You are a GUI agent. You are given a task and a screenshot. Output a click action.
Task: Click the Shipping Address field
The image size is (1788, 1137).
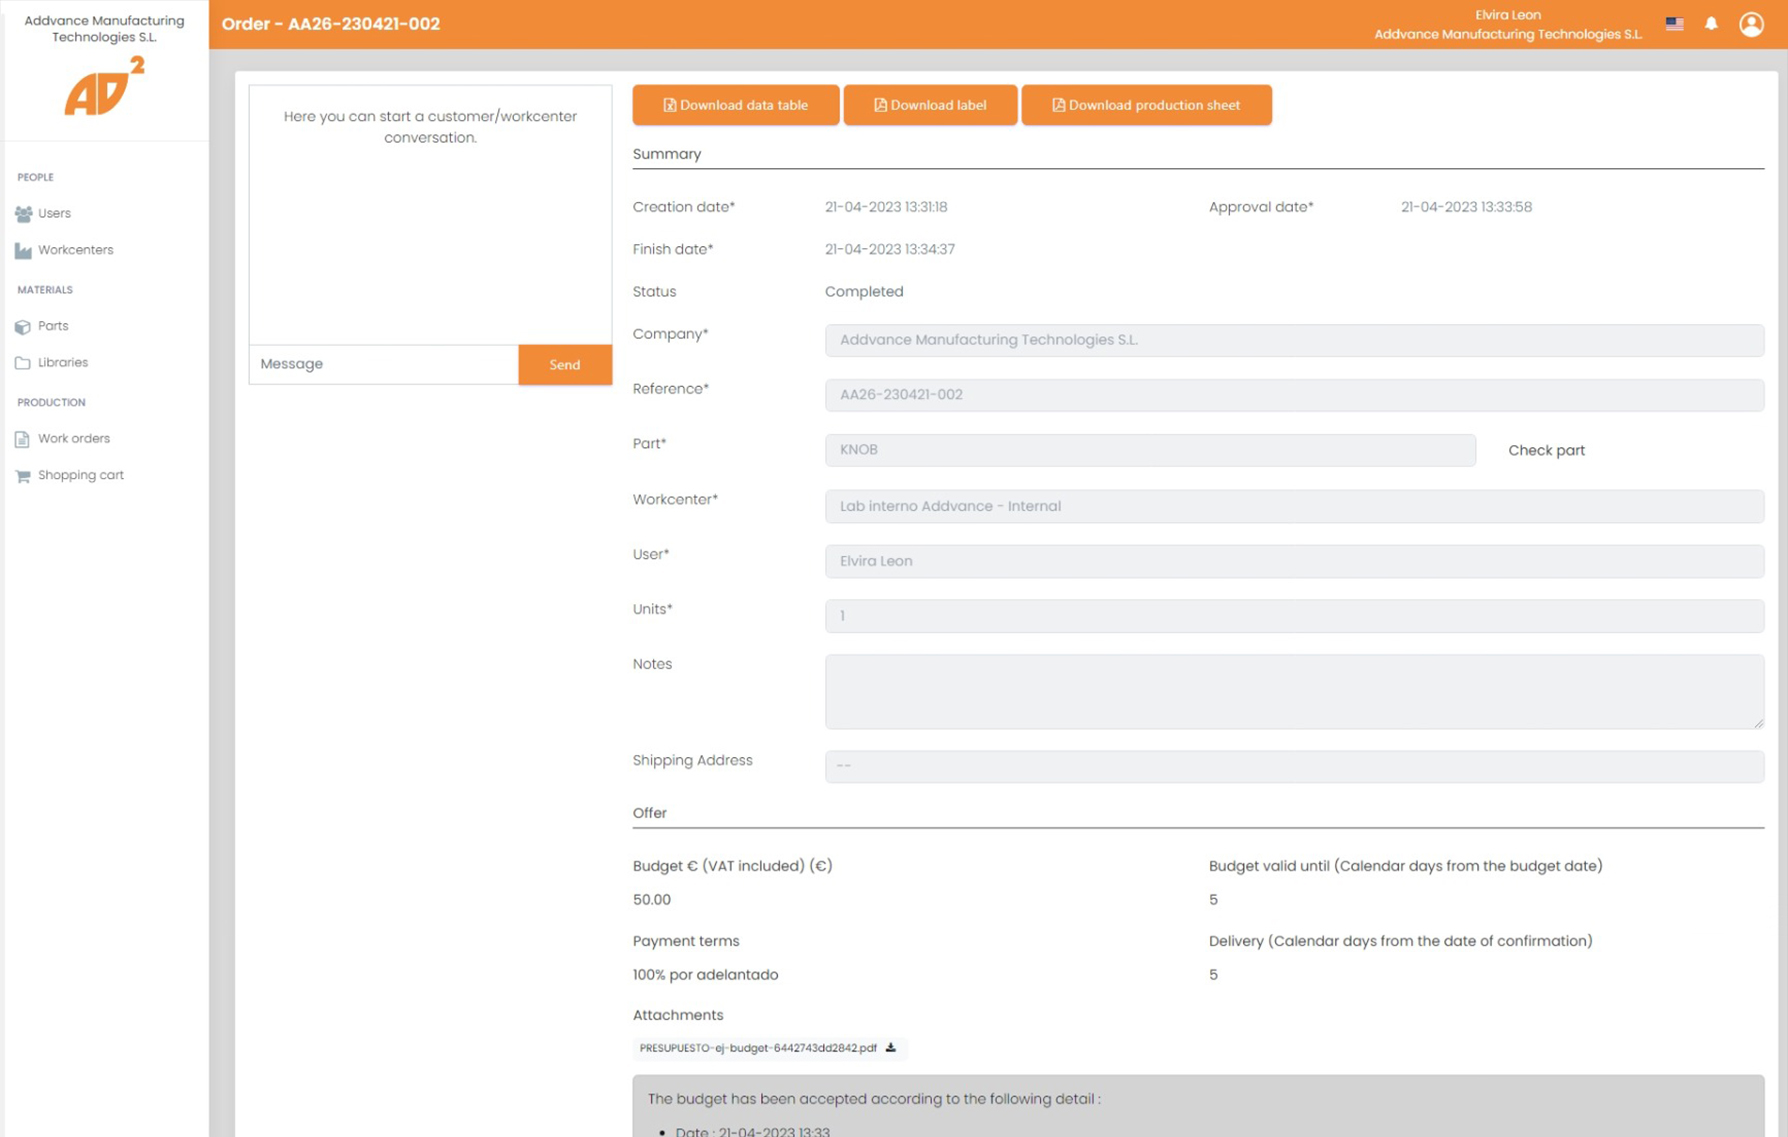(x=1293, y=766)
